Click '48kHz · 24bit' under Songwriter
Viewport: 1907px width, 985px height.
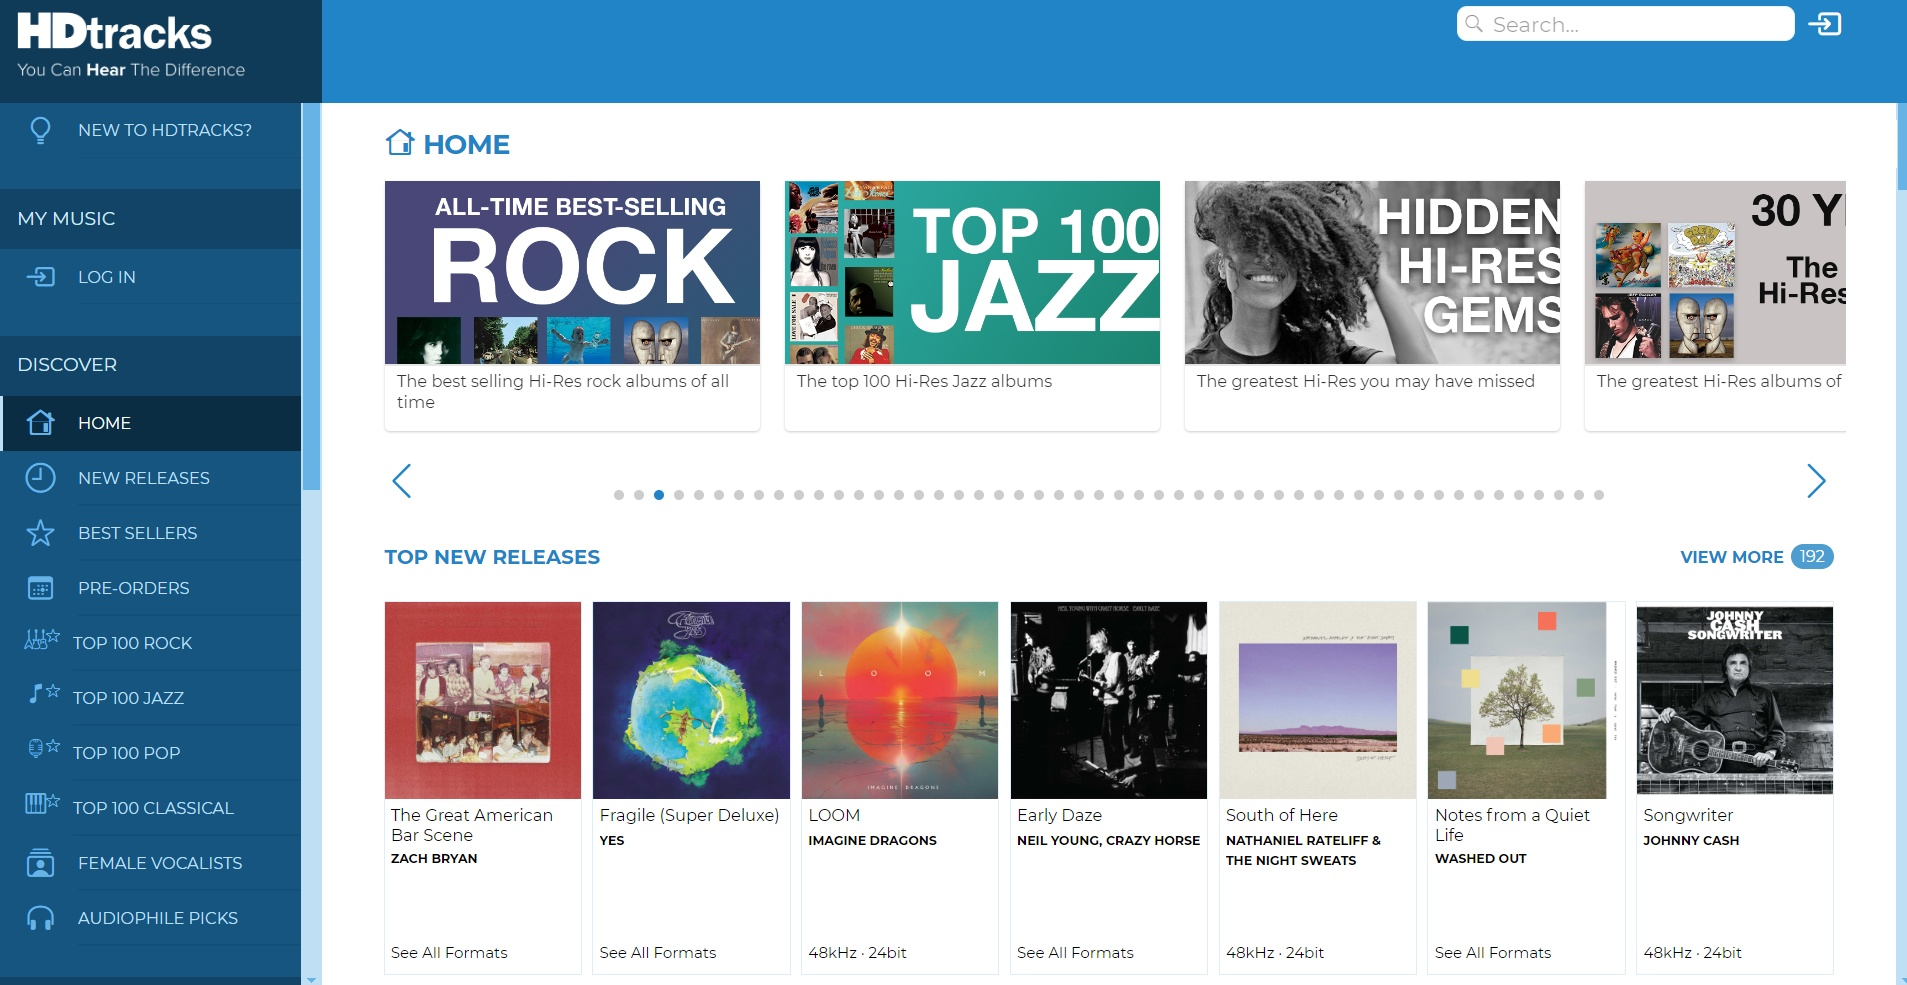(1692, 953)
